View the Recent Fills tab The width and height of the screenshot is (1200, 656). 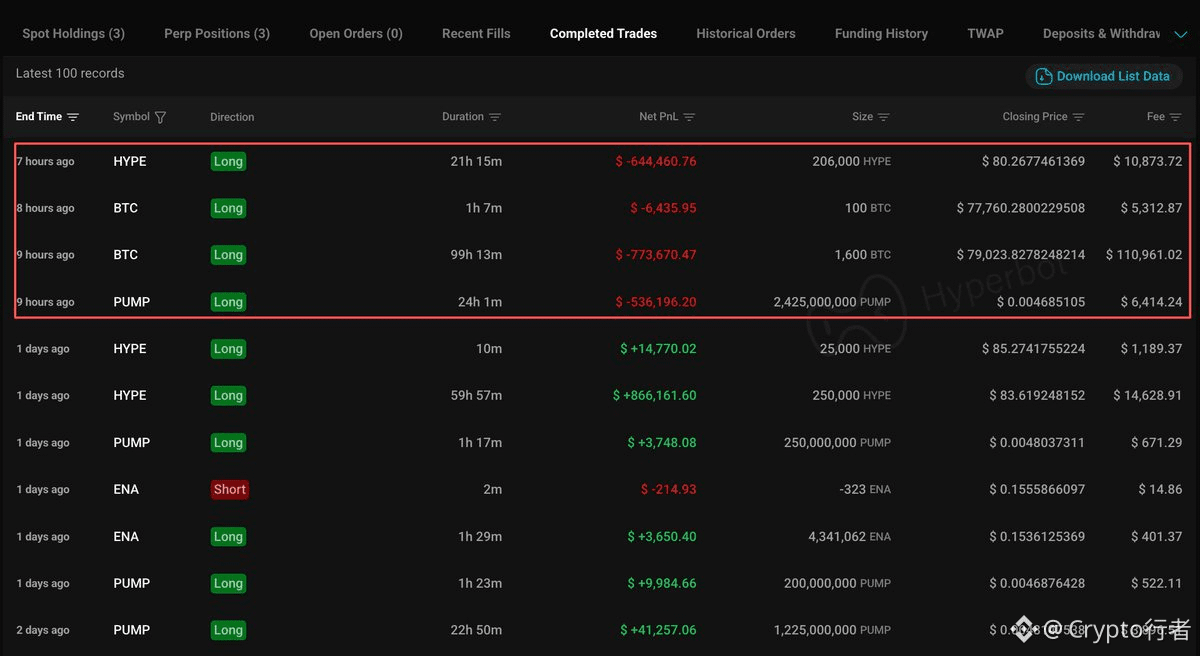(x=476, y=34)
